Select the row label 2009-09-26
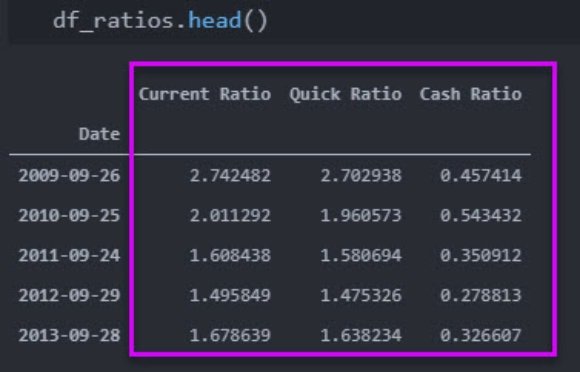580x372 pixels. pyautogui.click(x=70, y=175)
